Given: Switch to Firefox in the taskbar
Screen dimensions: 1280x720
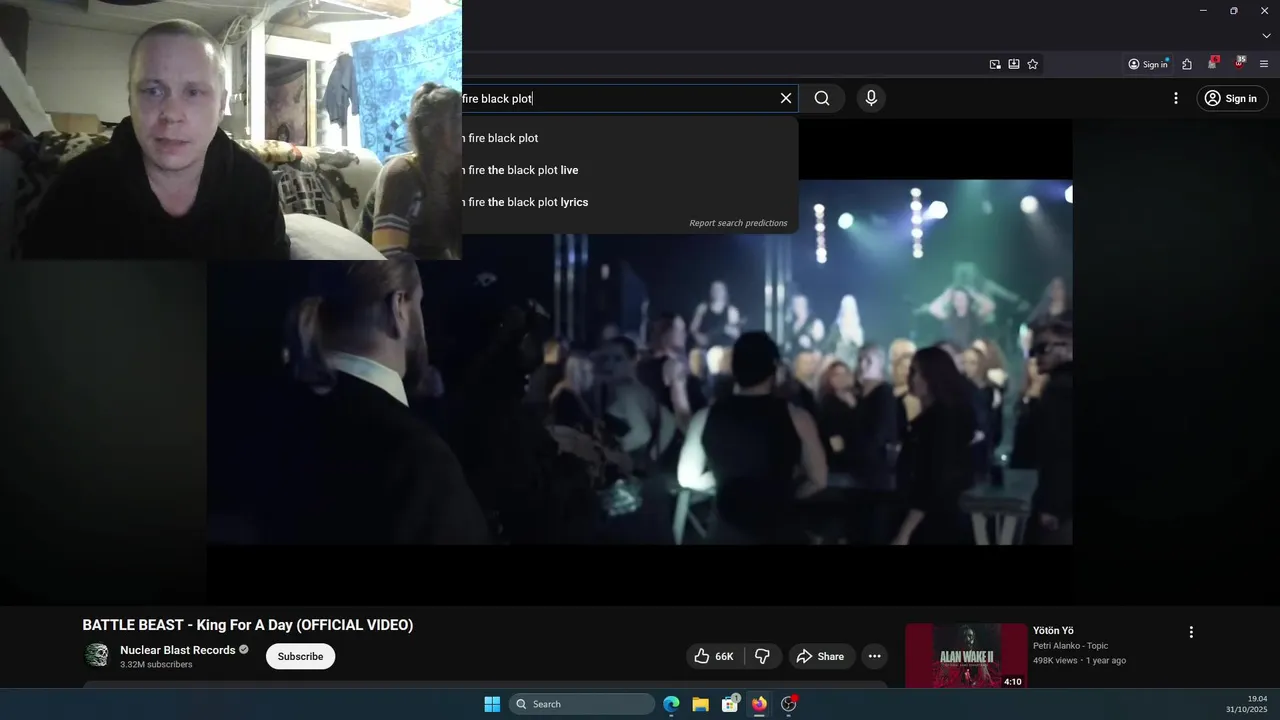Looking at the screenshot, I should 759,704.
